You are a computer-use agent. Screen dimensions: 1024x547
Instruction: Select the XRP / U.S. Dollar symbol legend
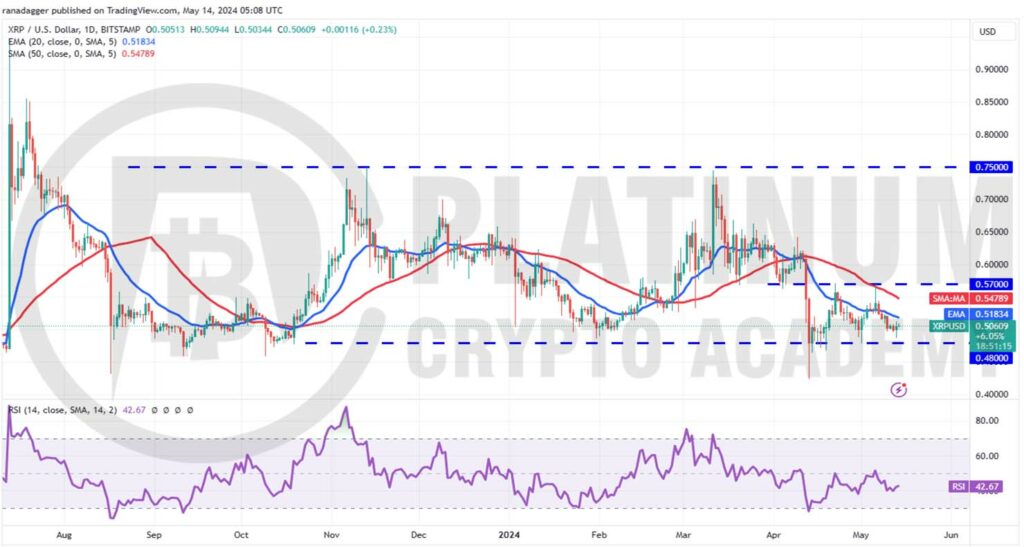coord(73,30)
